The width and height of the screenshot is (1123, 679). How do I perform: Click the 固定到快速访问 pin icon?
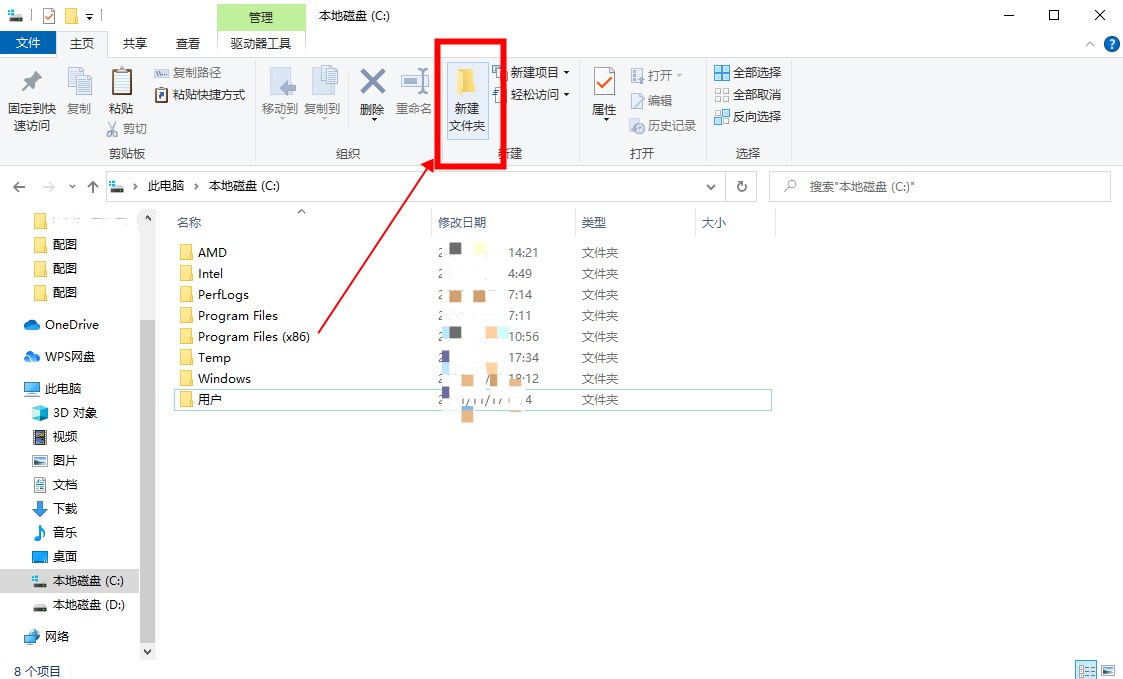coord(31,82)
